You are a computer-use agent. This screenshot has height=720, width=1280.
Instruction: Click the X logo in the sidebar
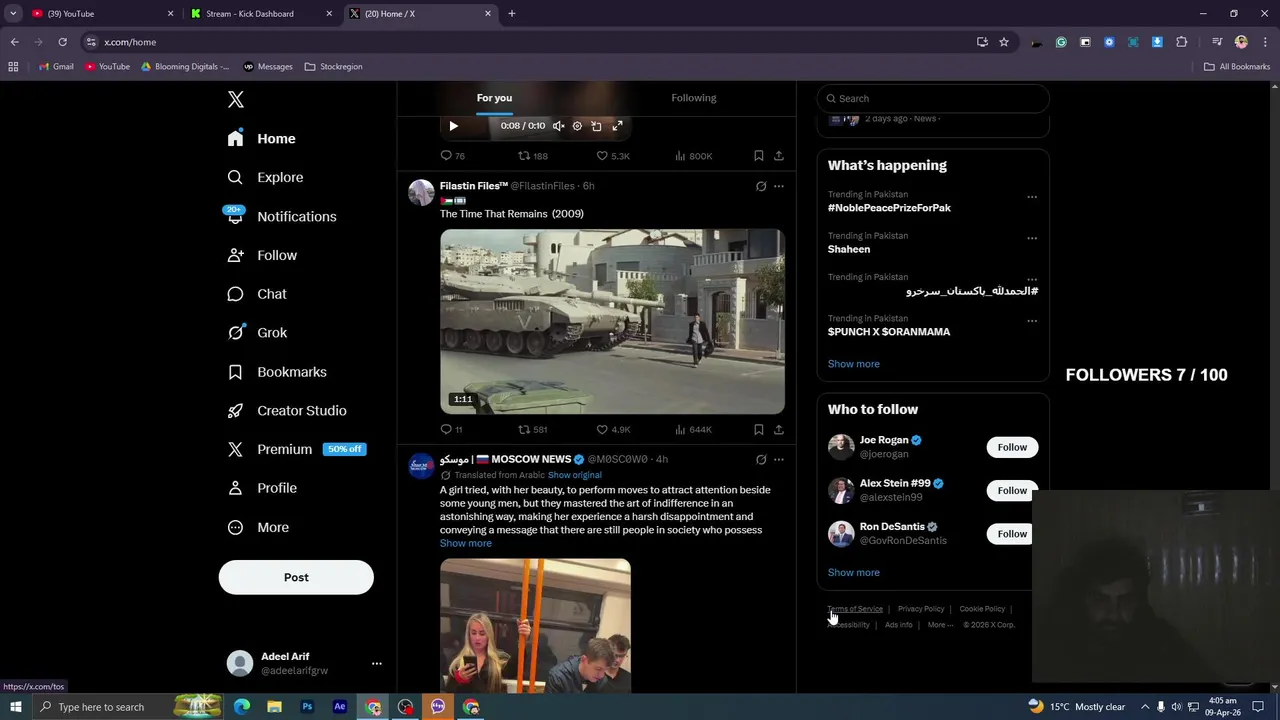[236, 99]
